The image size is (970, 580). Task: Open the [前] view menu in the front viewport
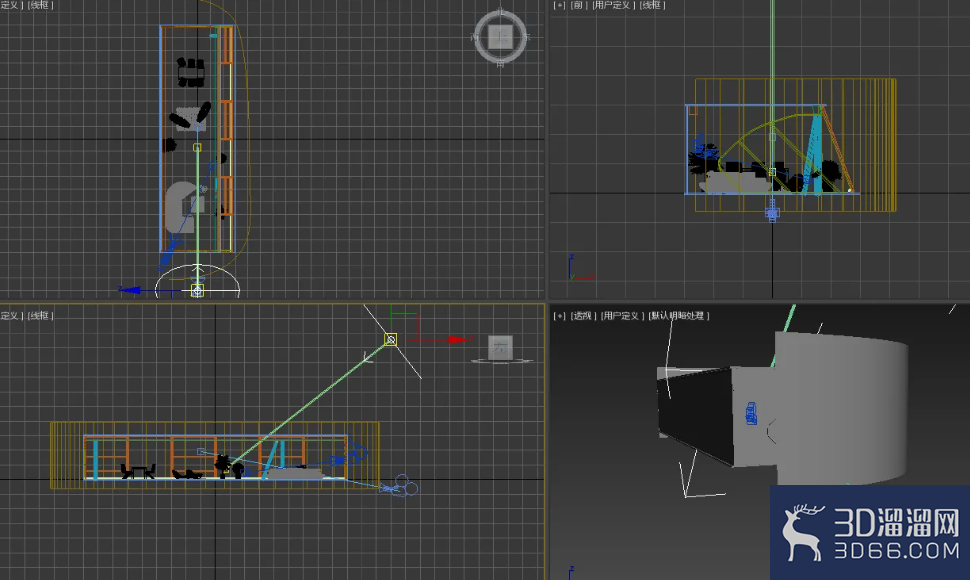click(x=577, y=5)
